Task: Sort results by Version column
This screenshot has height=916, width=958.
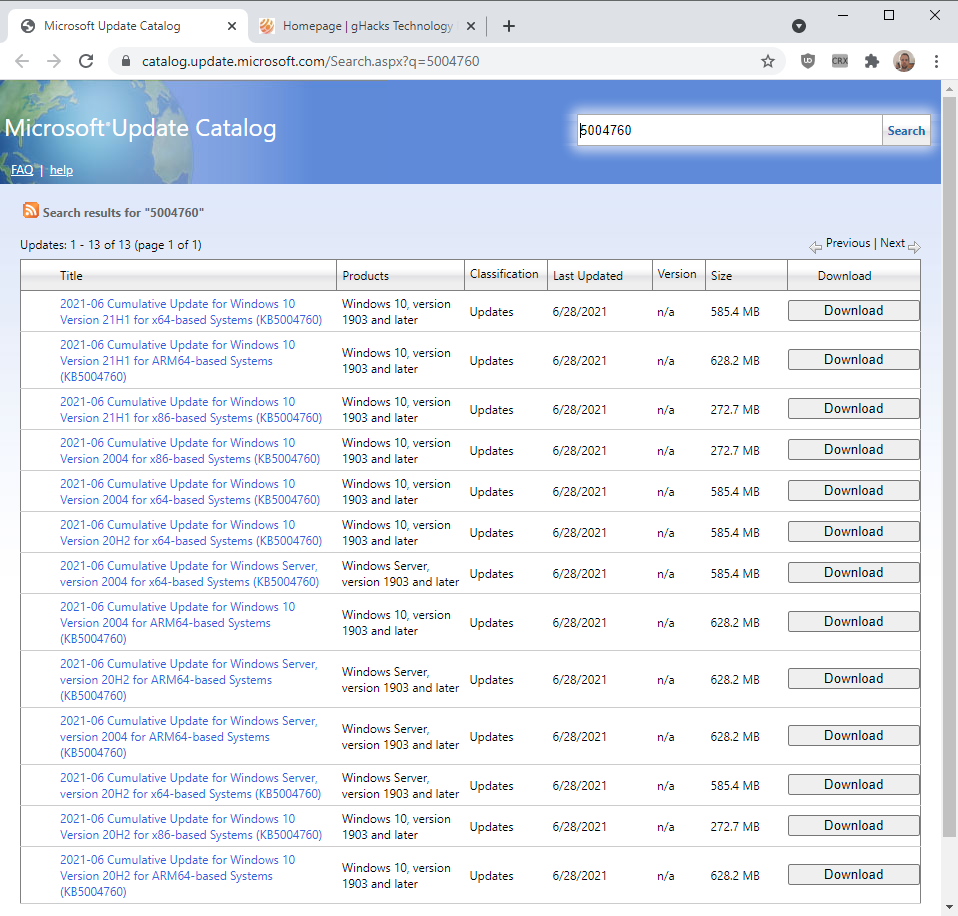Action: tap(676, 274)
